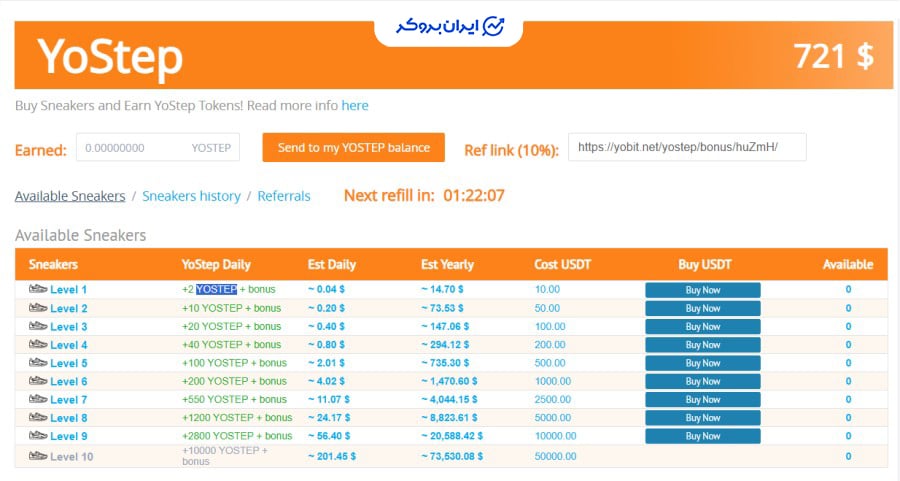Click the 721 $ balance in banner

click(x=834, y=56)
